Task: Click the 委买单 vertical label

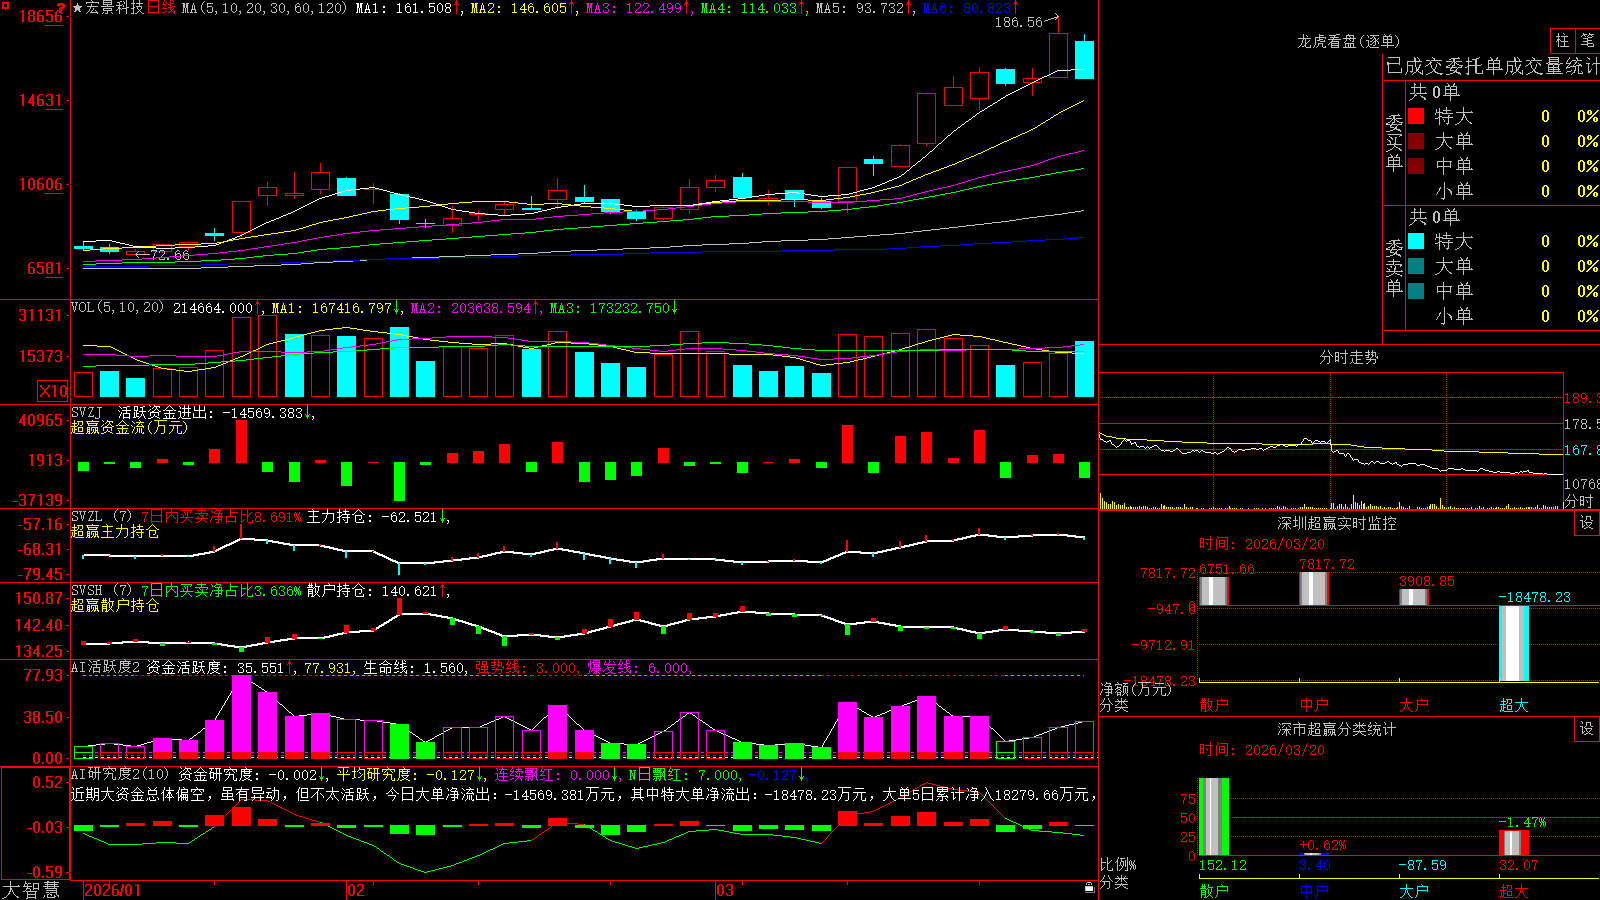Action: coord(1394,142)
